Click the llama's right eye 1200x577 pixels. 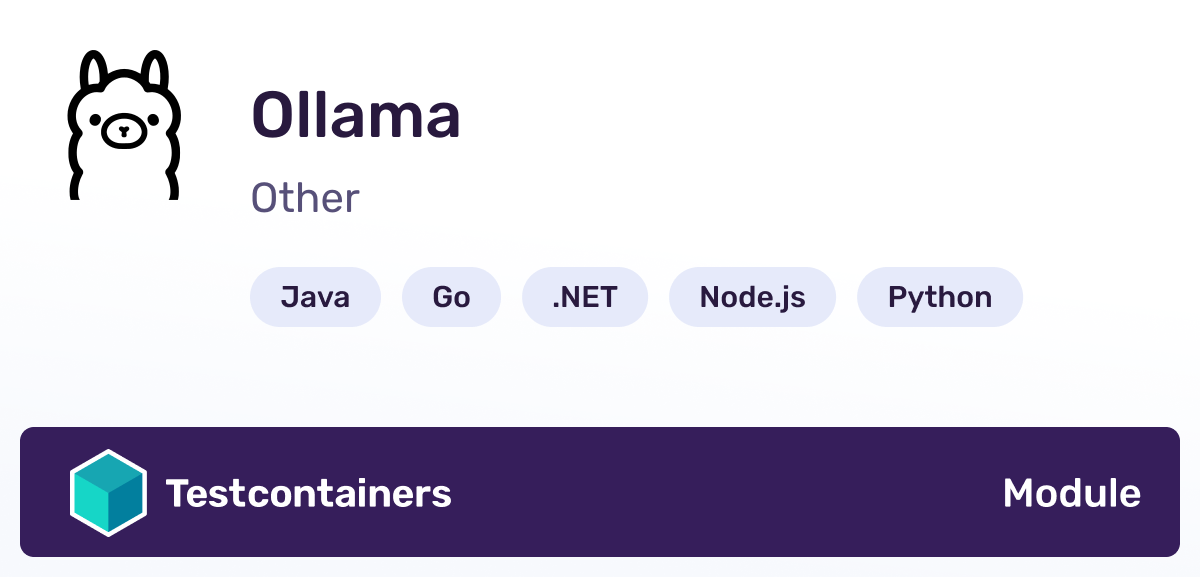(x=151, y=120)
